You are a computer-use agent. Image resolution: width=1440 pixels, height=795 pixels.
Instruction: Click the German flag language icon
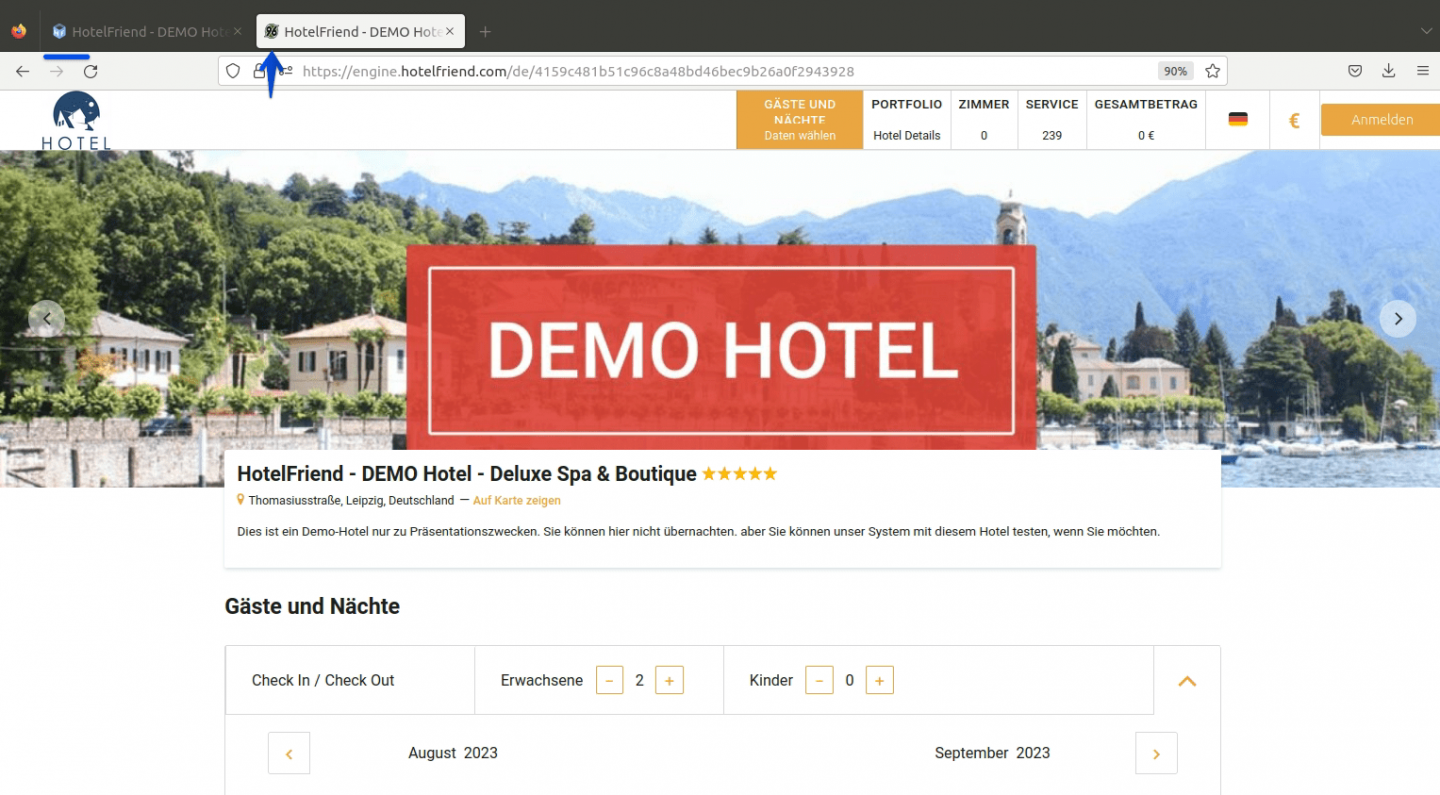(1238, 119)
